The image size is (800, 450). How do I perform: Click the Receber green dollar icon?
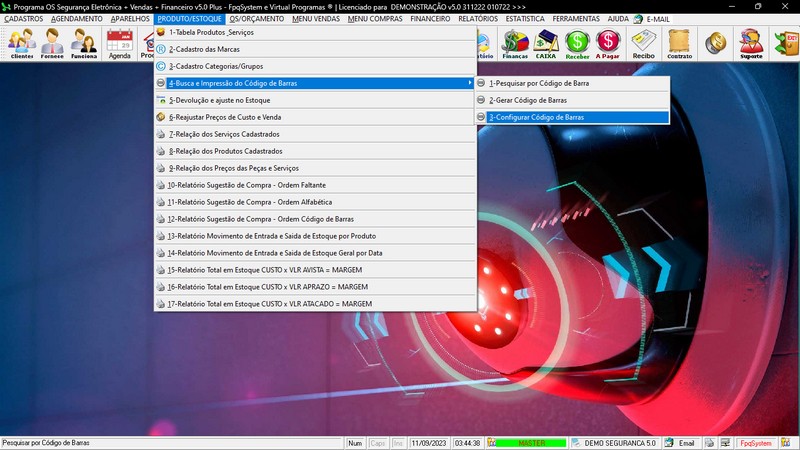click(577, 43)
